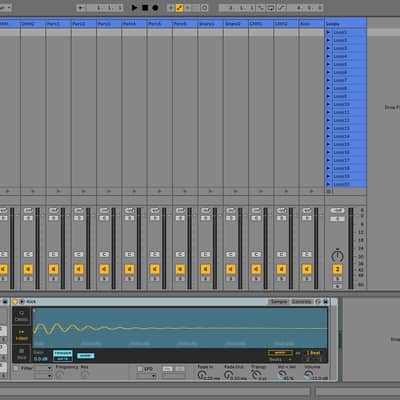This screenshot has width=400, height=400.
Task: Collapse the Kick device with fold arrow
Action: coord(22,302)
